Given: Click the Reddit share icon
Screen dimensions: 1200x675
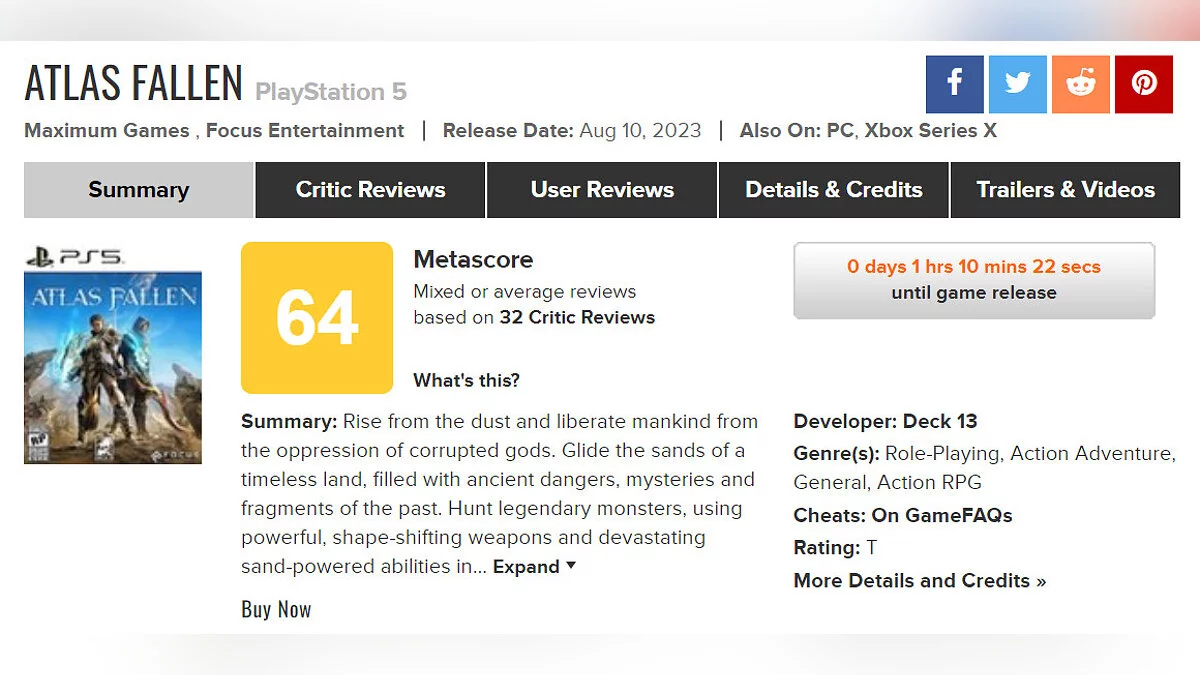Looking at the screenshot, I should [1080, 84].
